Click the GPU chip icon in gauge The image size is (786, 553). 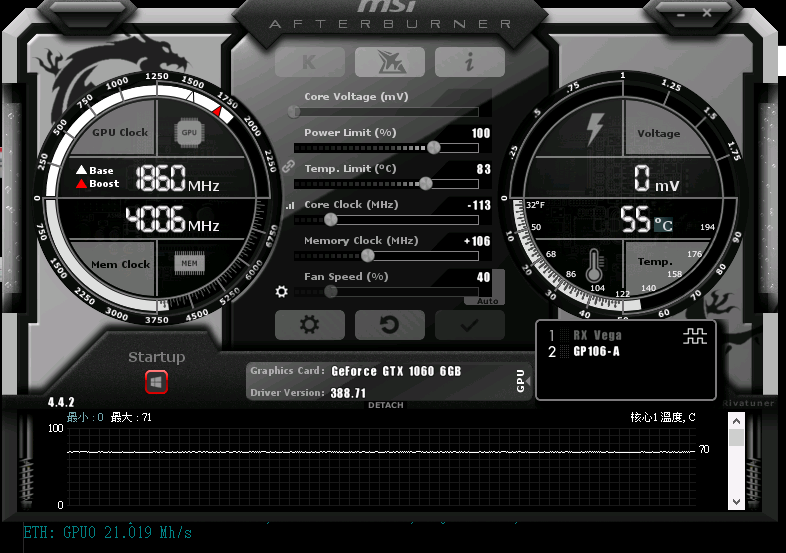pyautogui.click(x=189, y=133)
